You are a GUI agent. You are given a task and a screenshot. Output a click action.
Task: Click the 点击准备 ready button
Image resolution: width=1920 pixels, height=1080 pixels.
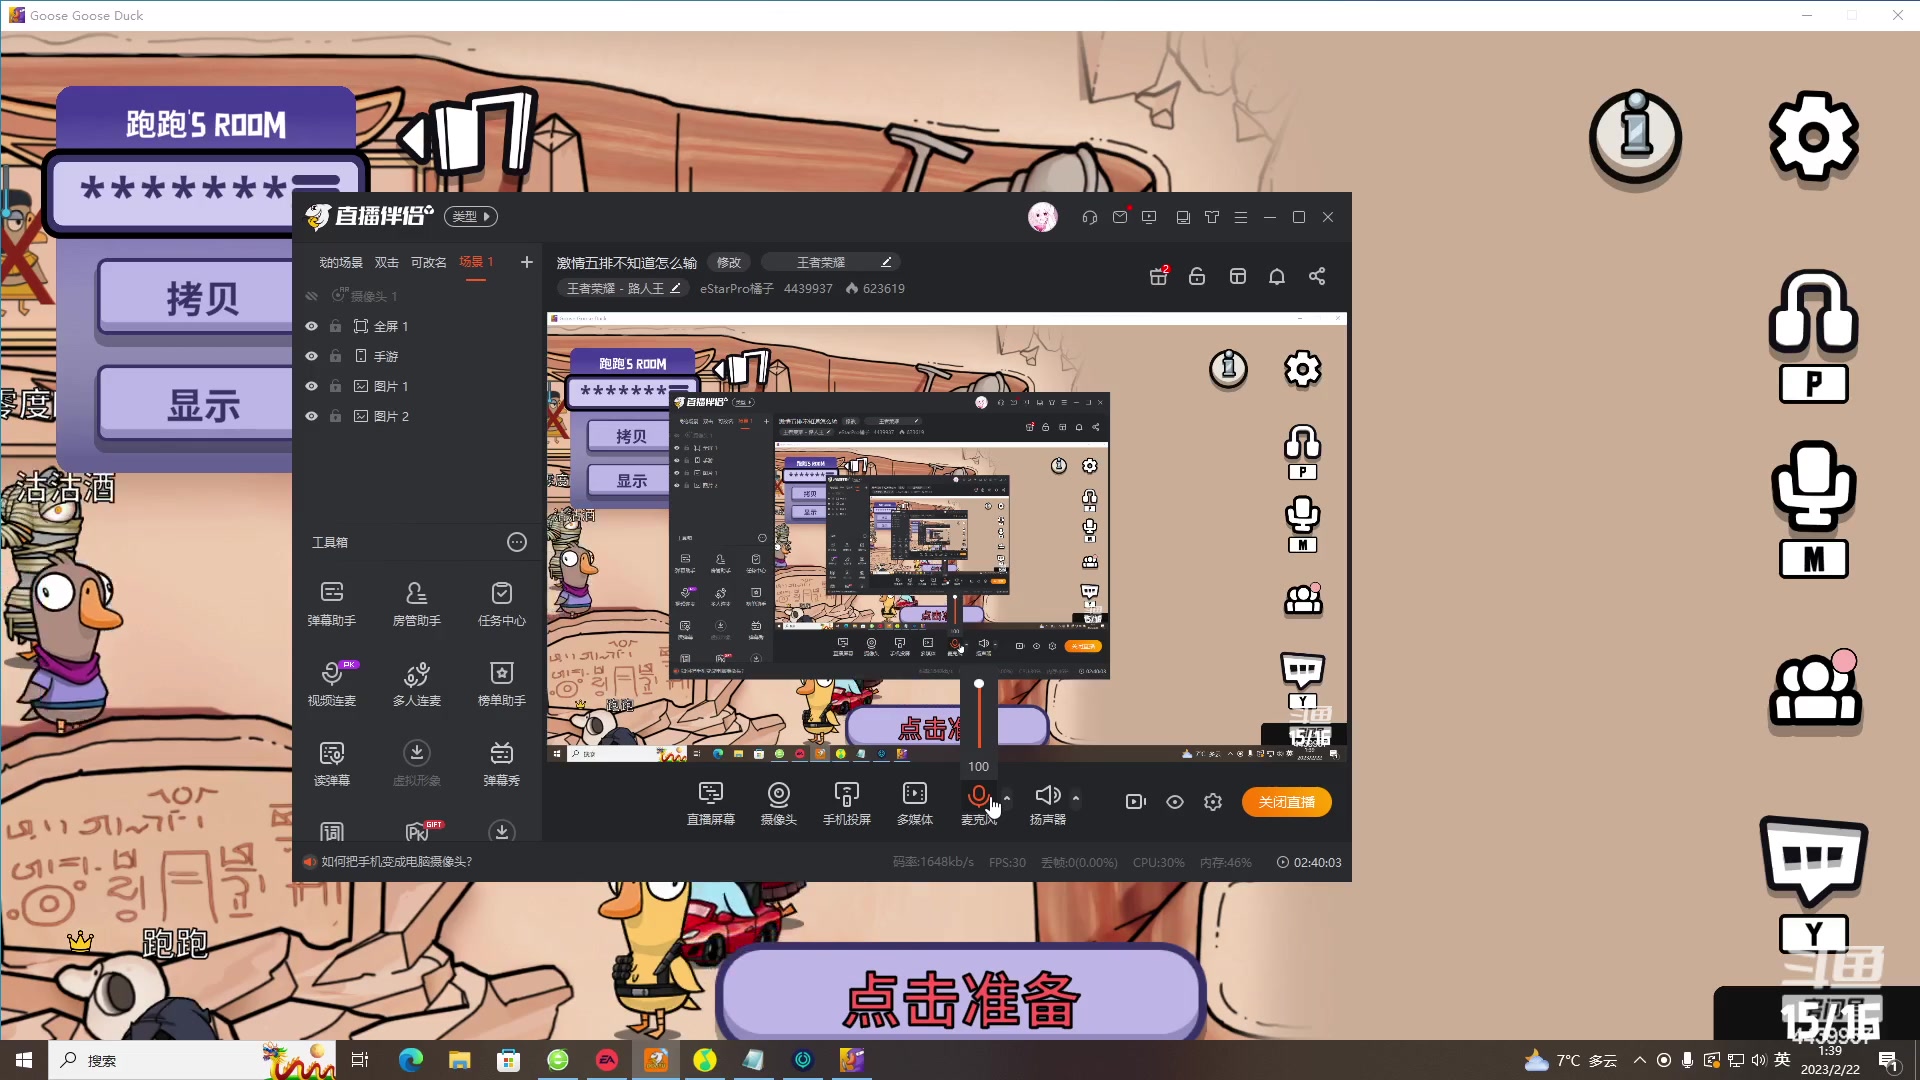(960, 998)
